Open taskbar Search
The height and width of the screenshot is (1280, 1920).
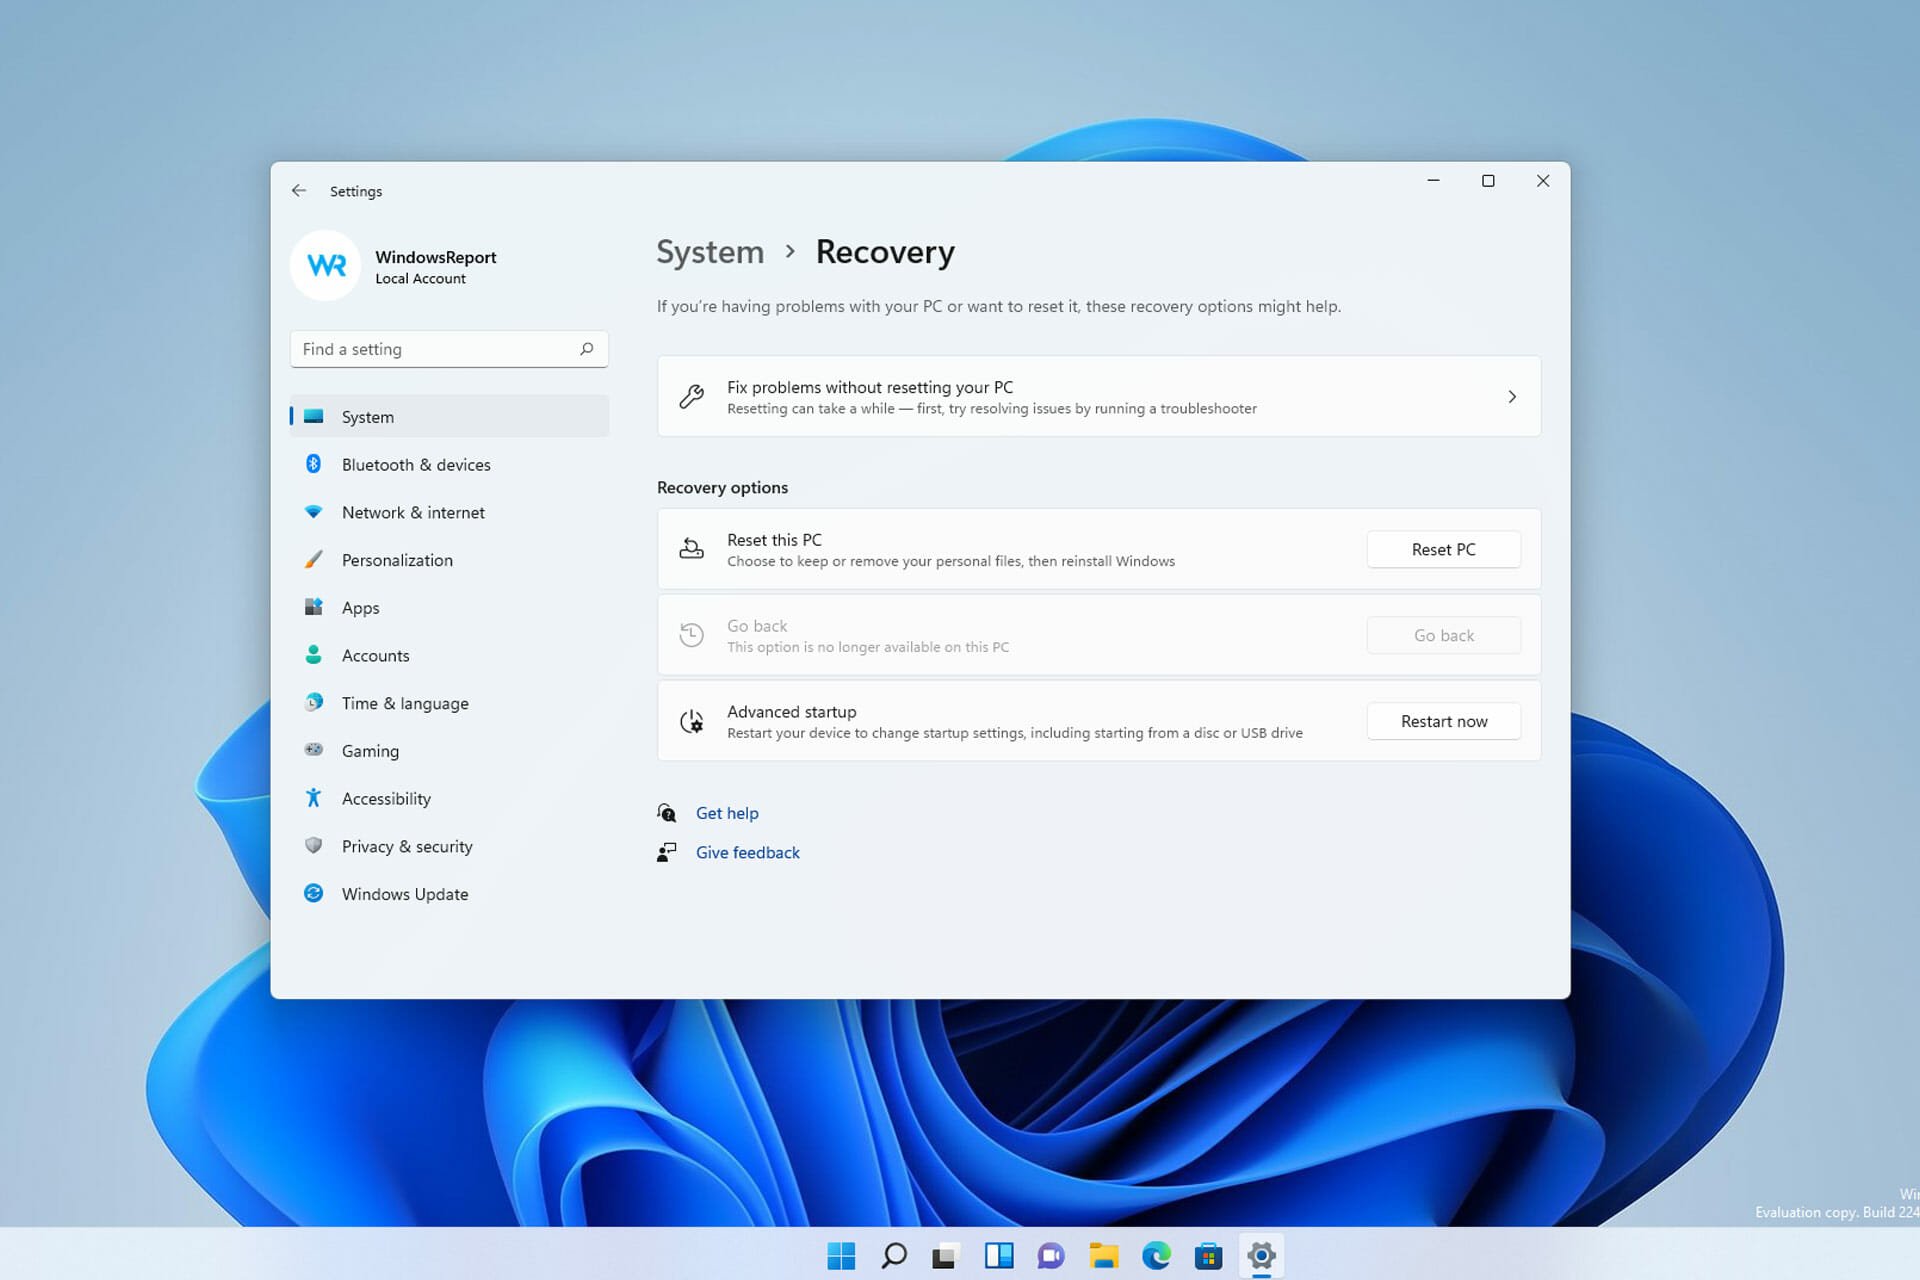click(894, 1255)
